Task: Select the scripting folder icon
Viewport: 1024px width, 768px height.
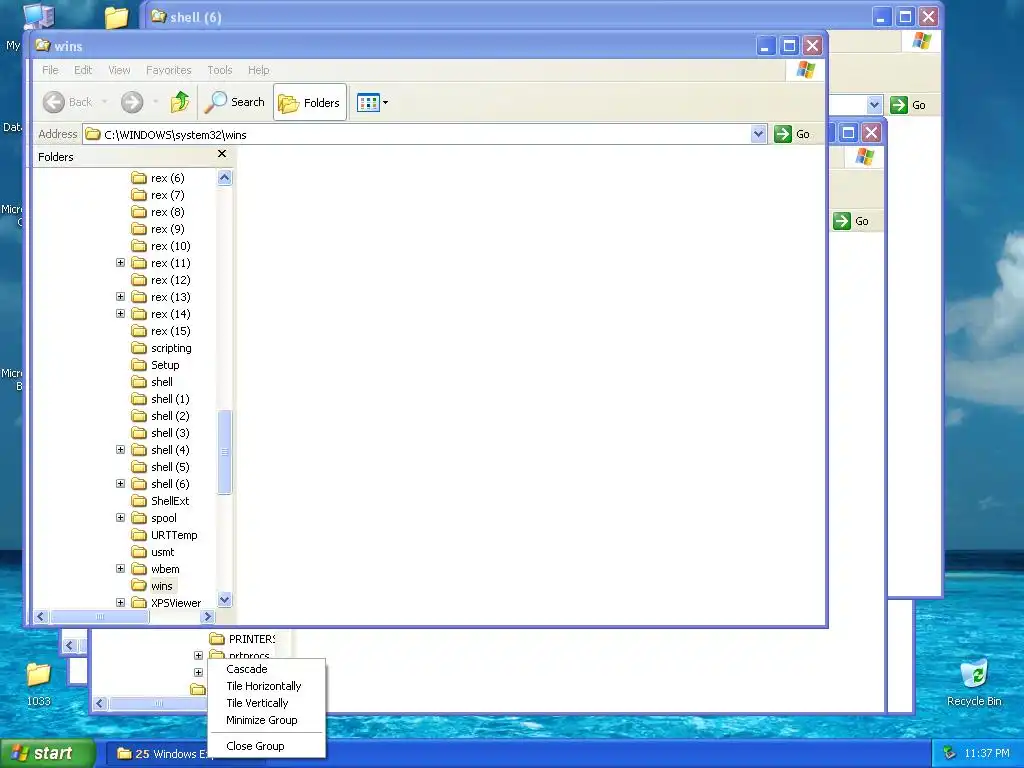Action: pos(138,347)
